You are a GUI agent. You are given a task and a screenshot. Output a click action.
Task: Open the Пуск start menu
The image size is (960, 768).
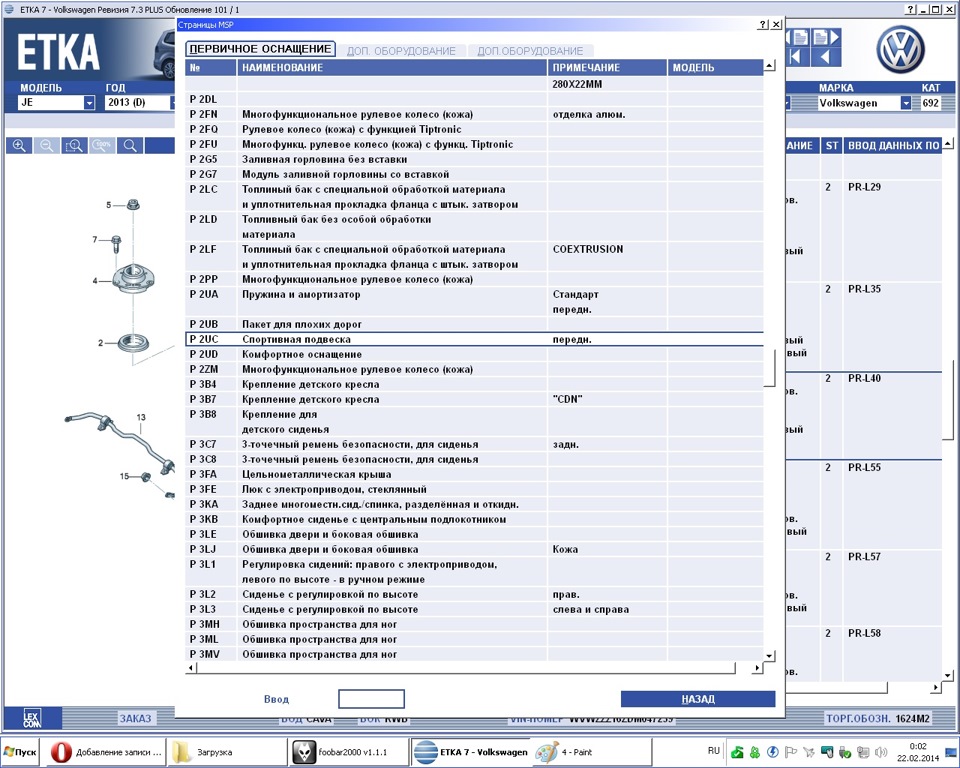[x=20, y=752]
